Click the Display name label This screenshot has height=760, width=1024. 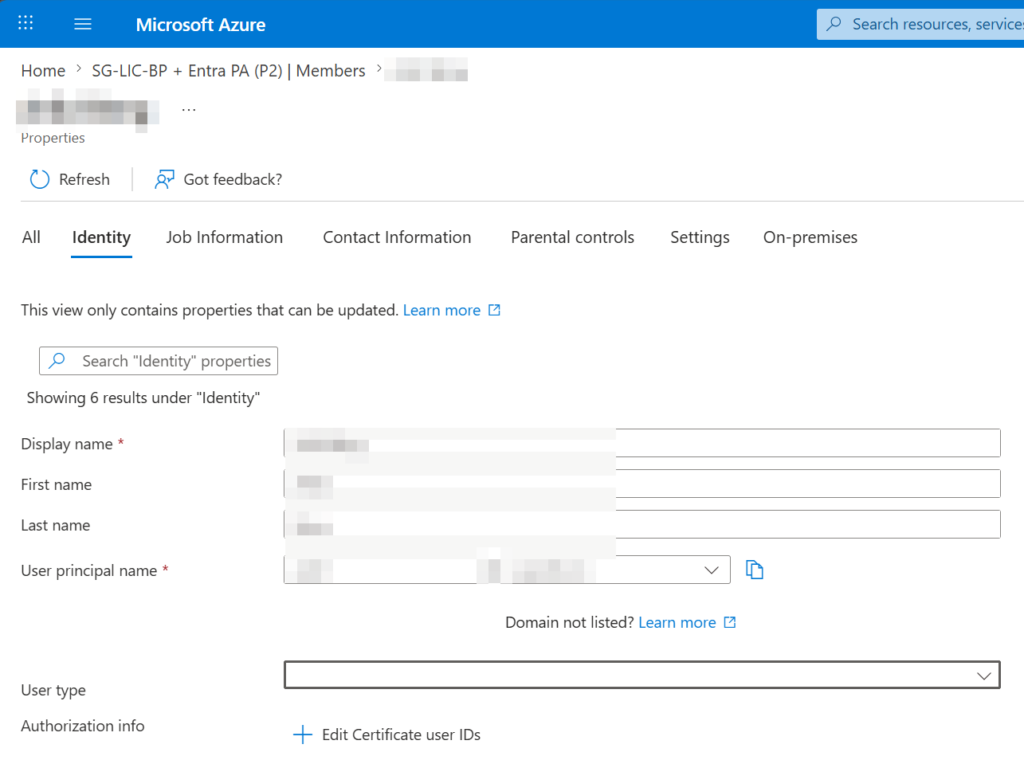coord(67,444)
